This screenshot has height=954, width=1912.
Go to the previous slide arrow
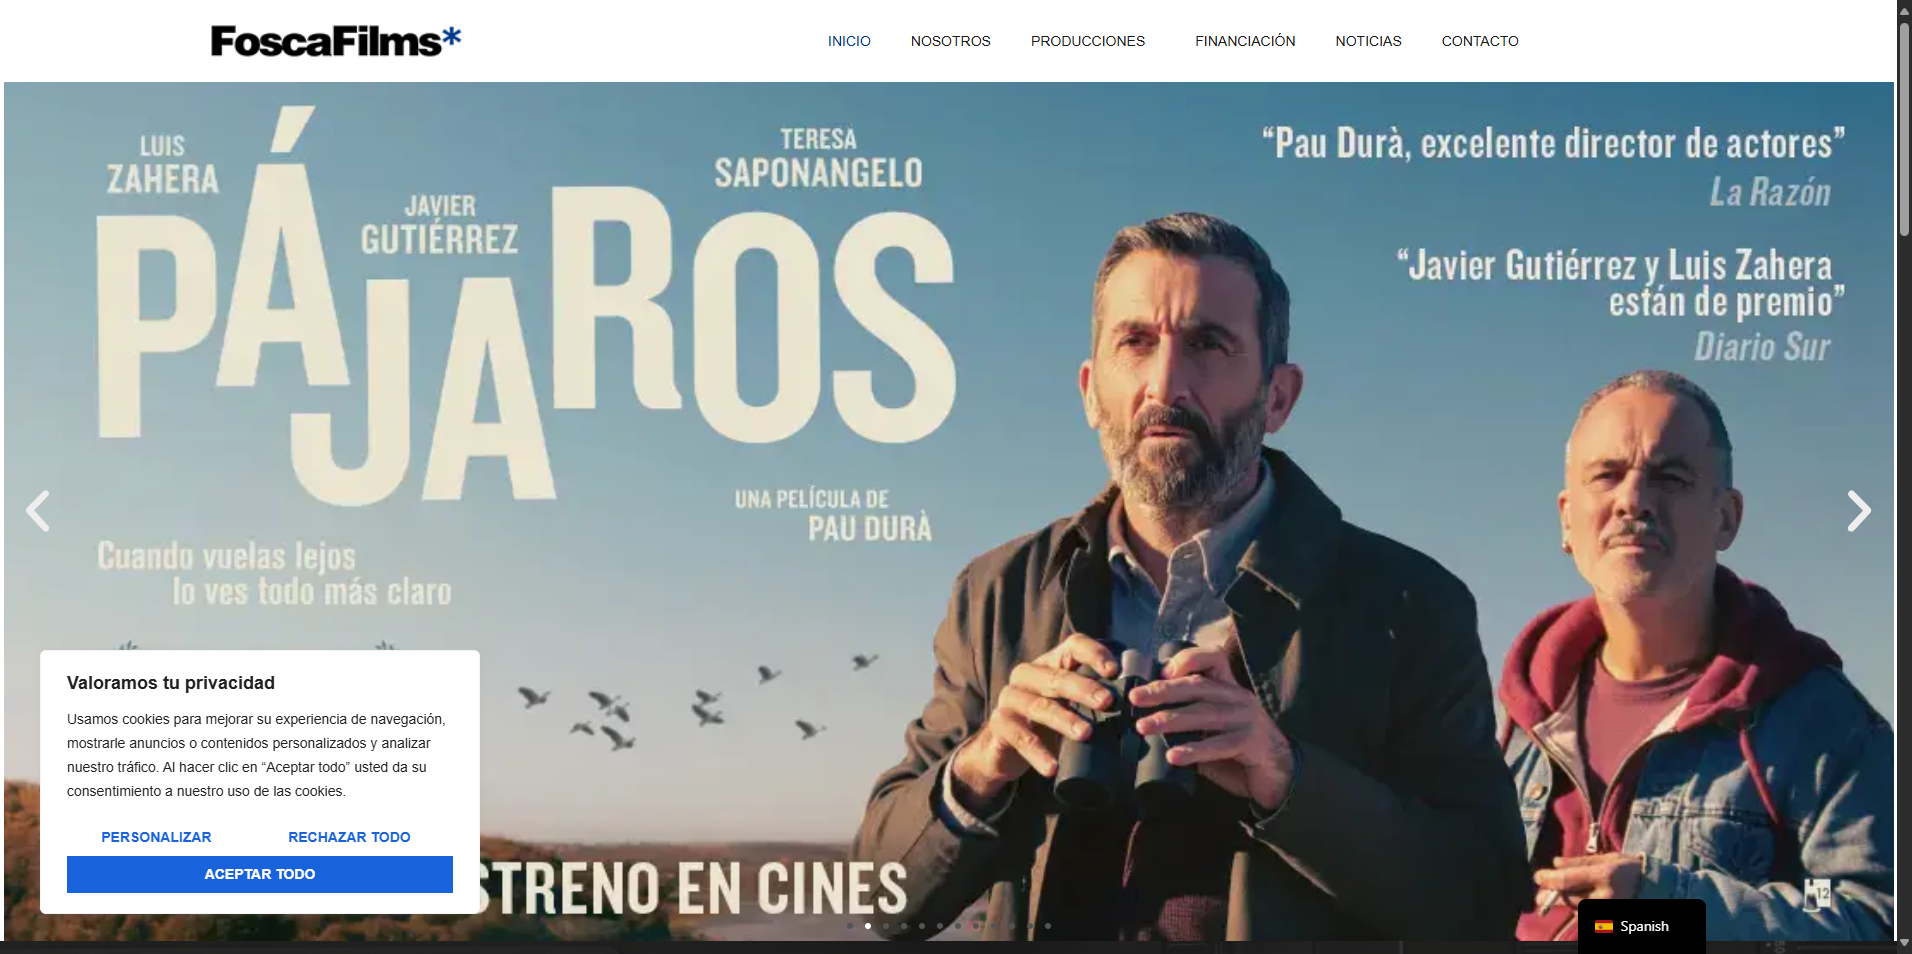click(x=38, y=511)
